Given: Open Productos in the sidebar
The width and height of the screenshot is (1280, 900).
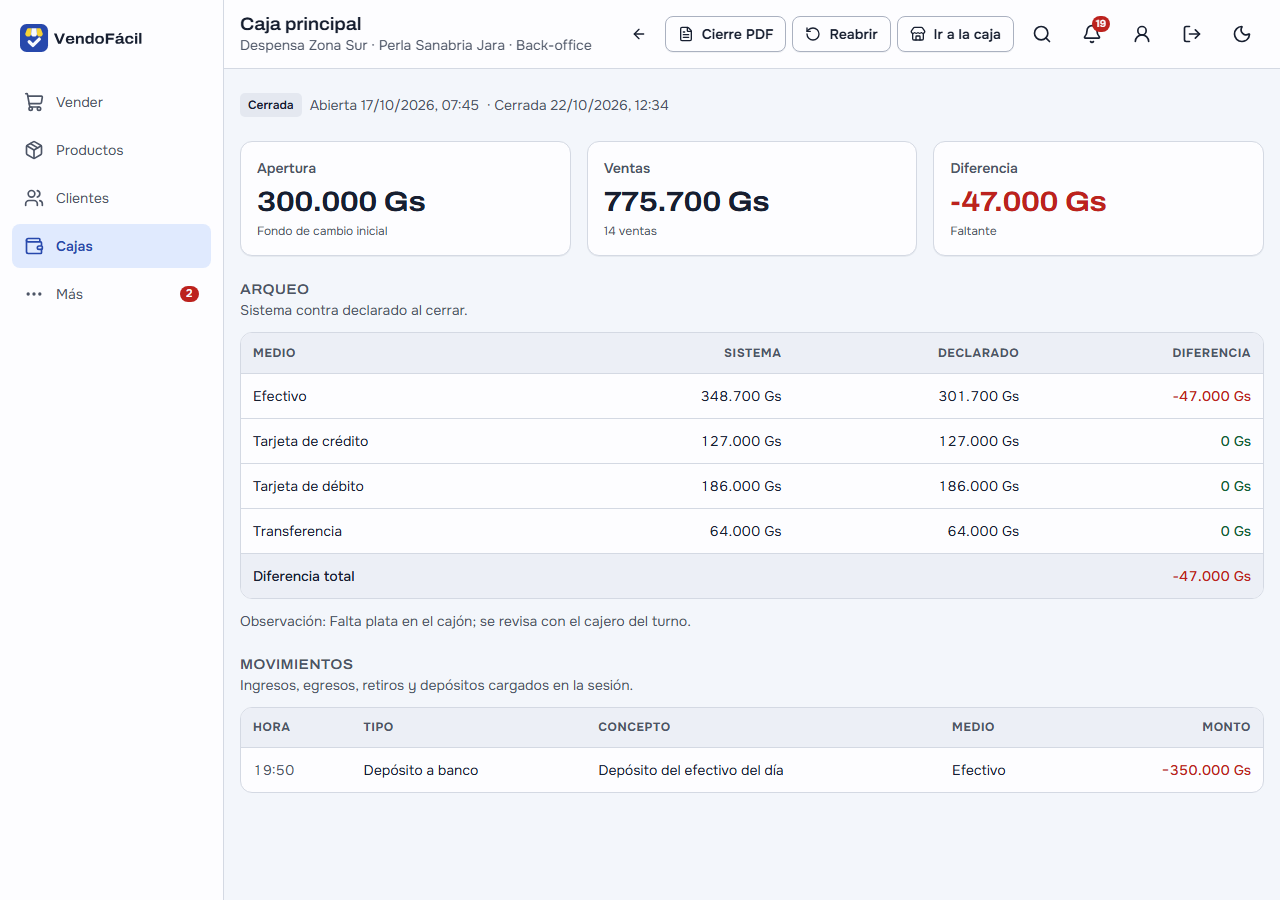Looking at the screenshot, I should [x=111, y=150].
